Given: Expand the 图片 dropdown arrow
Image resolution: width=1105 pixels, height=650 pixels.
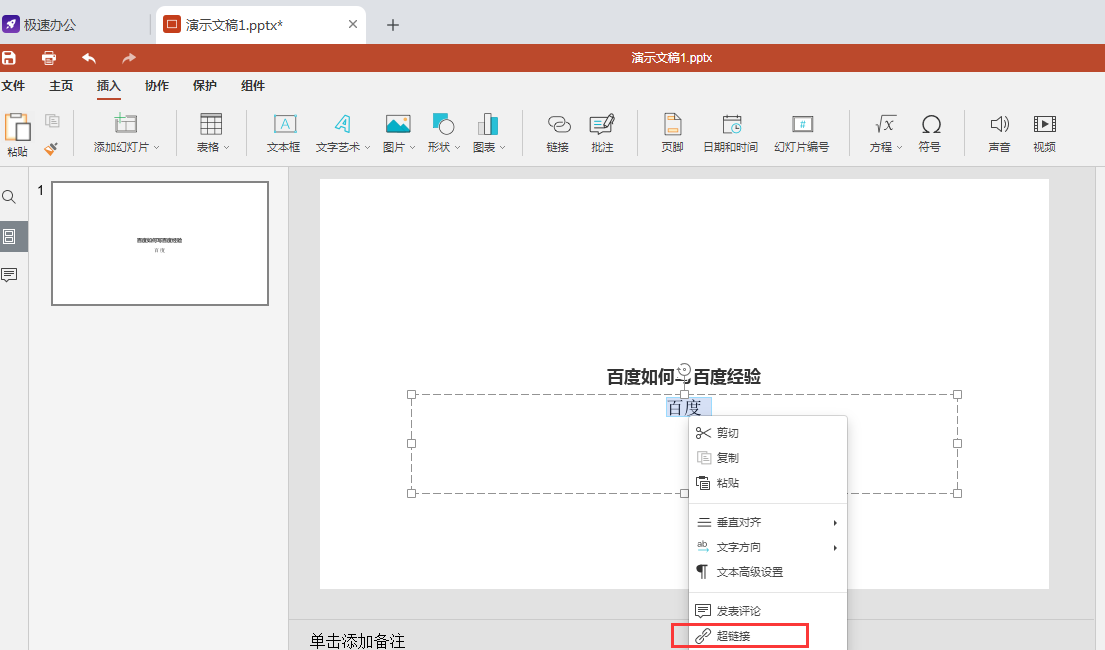Looking at the screenshot, I should click(x=412, y=147).
